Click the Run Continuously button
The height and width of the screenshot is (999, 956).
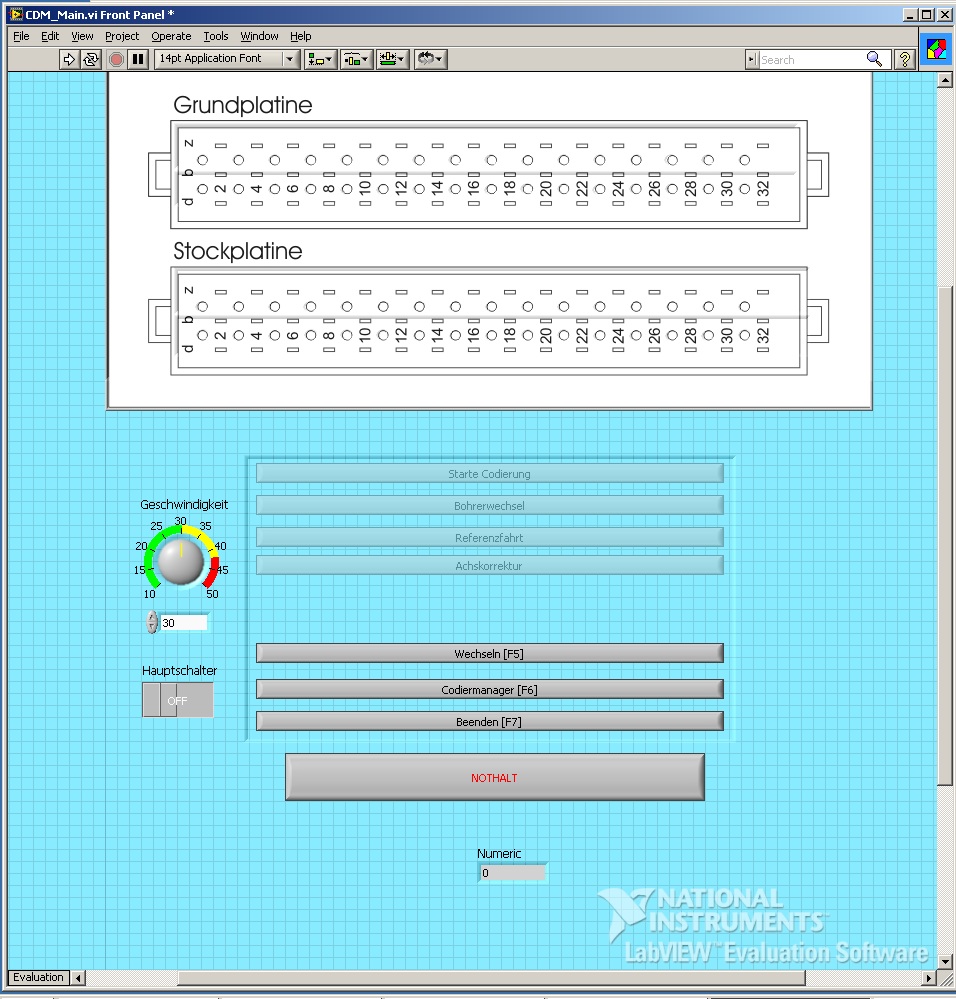[91, 59]
